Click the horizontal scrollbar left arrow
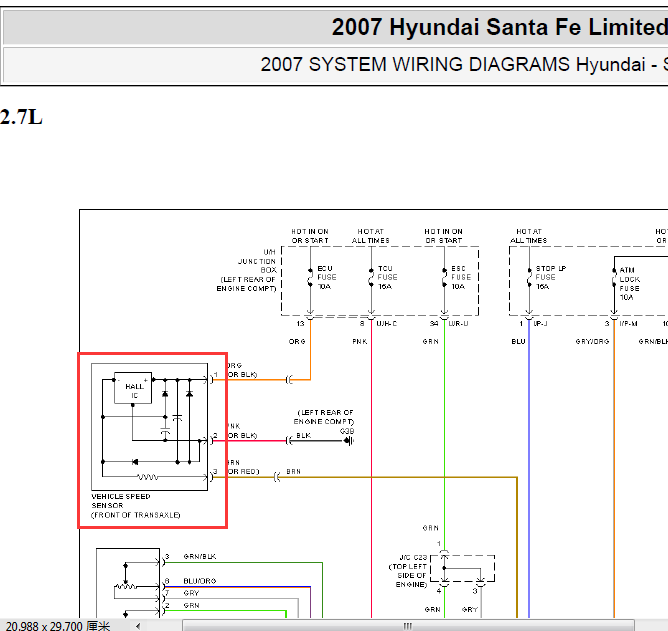668x631 pixels. pyautogui.click(x=138, y=626)
